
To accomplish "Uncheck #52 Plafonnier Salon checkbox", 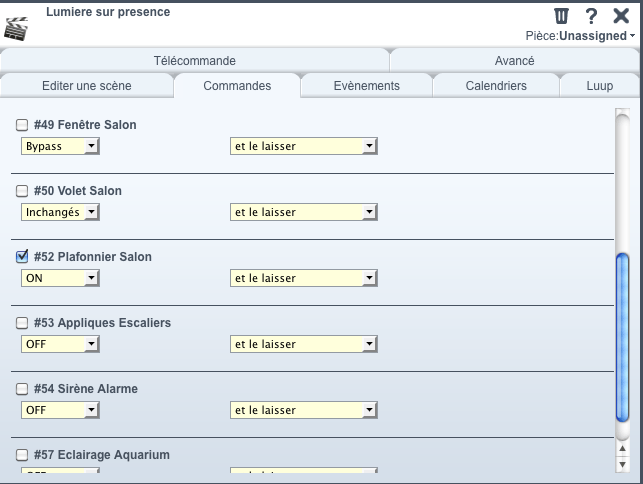I will (22, 257).
